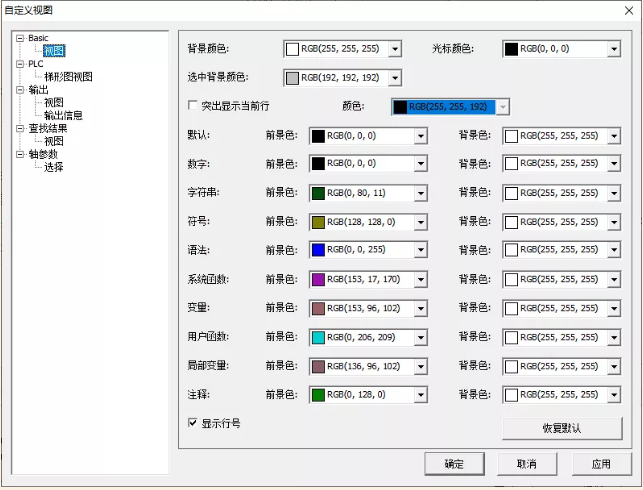Click the purple 系统函数 foreground swatch

pos(318,280)
